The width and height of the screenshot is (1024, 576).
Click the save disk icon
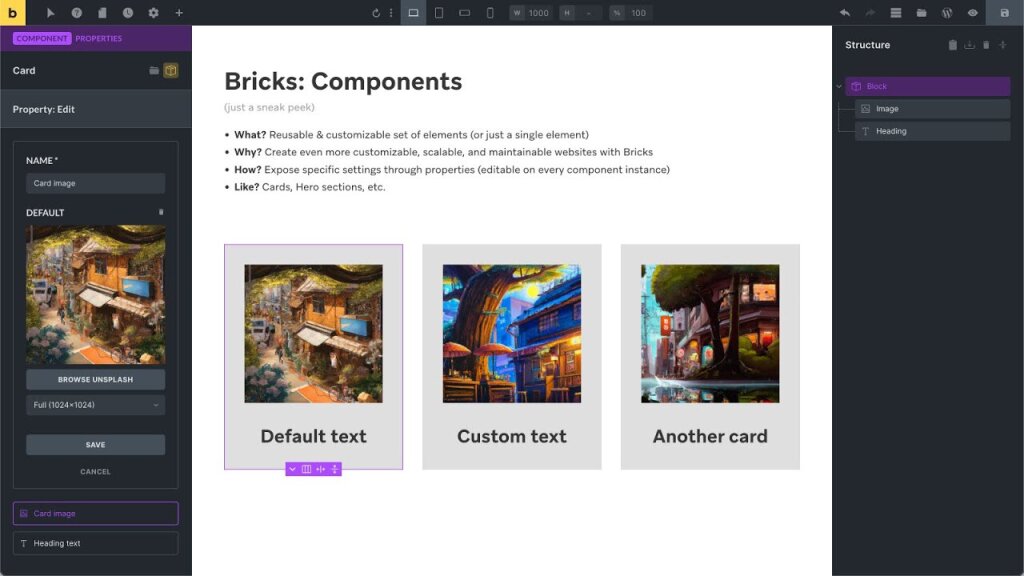click(1004, 13)
